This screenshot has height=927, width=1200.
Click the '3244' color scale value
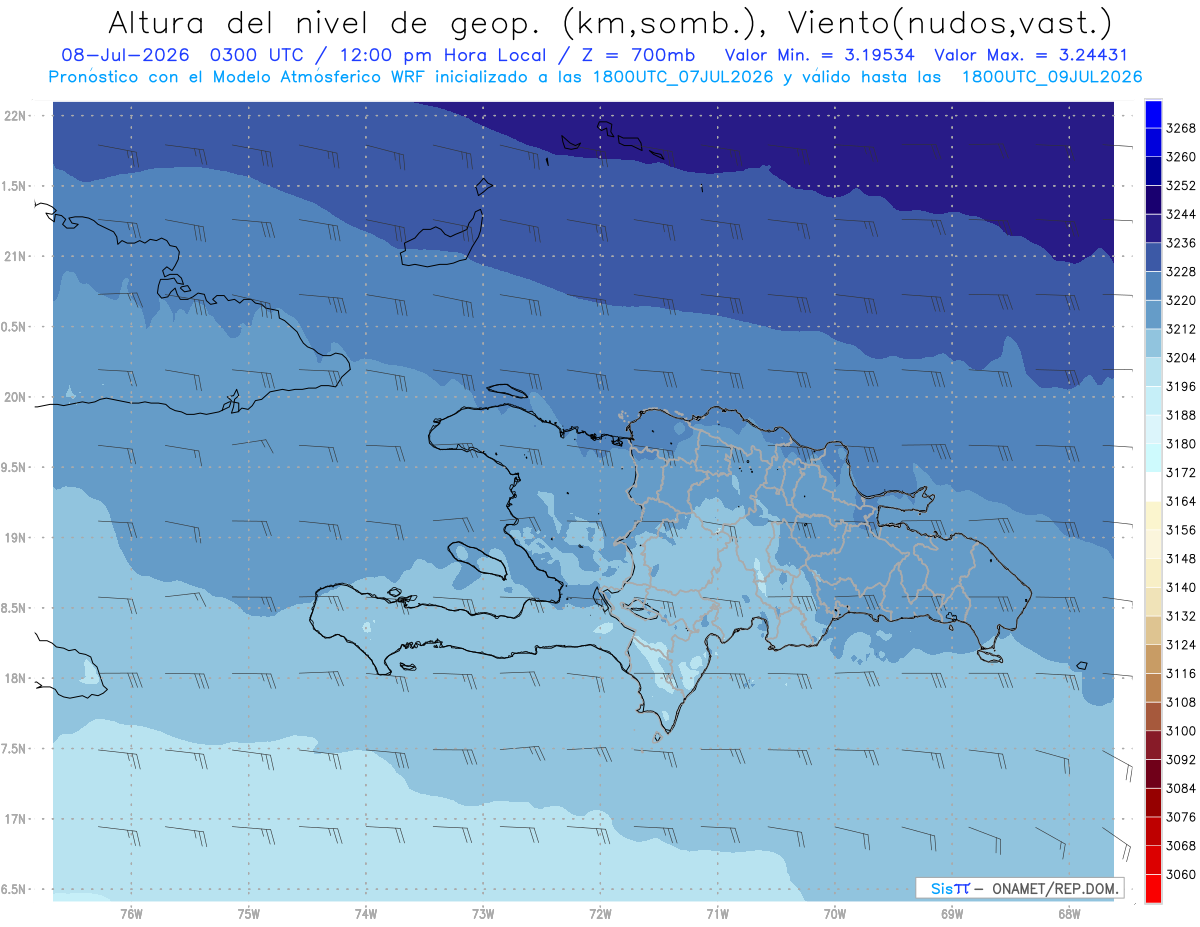coord(1181,214)
